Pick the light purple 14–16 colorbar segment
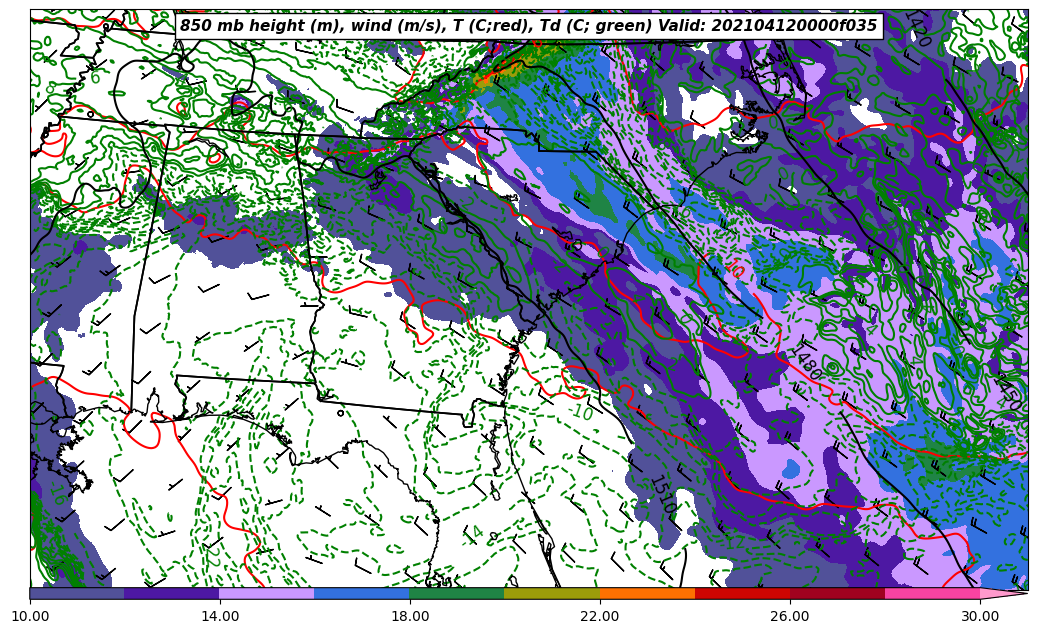The width and height of the screenshot is (1037, 633). (x=266, y=593)
